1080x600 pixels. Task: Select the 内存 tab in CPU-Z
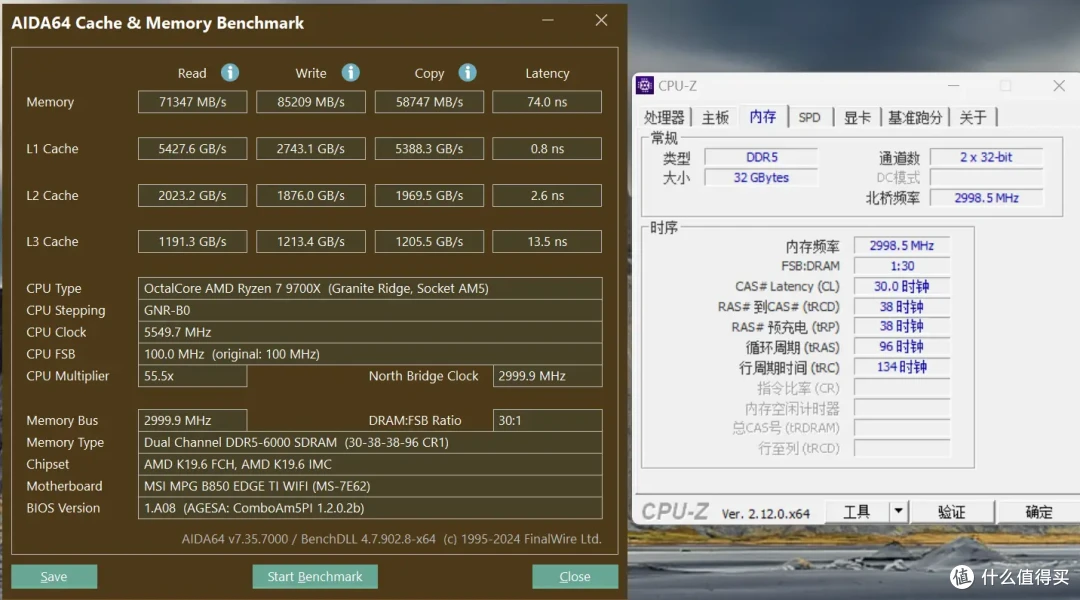(x=762, y=116)
